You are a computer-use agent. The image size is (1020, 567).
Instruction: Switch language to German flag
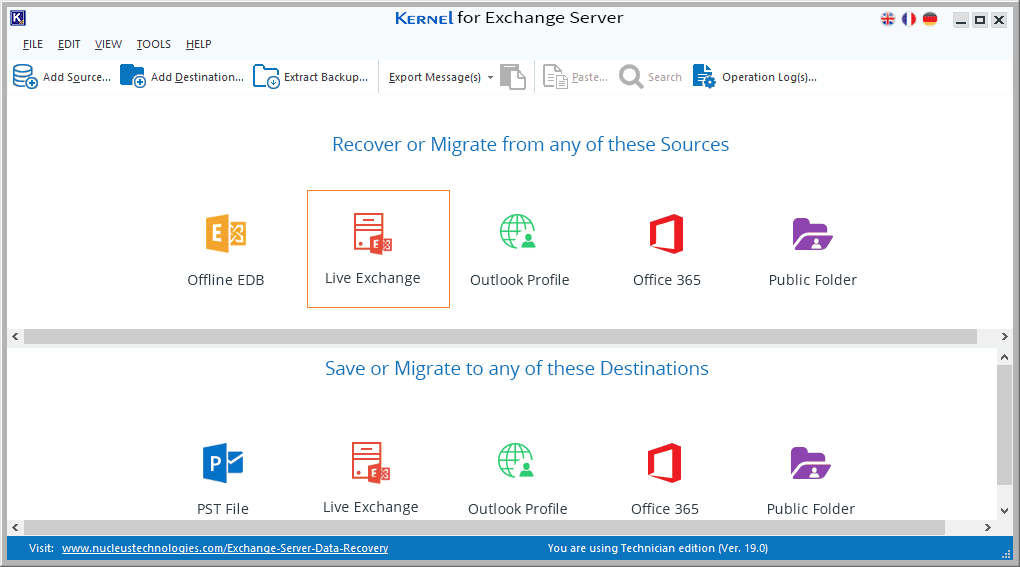click(x=930, y=20)
